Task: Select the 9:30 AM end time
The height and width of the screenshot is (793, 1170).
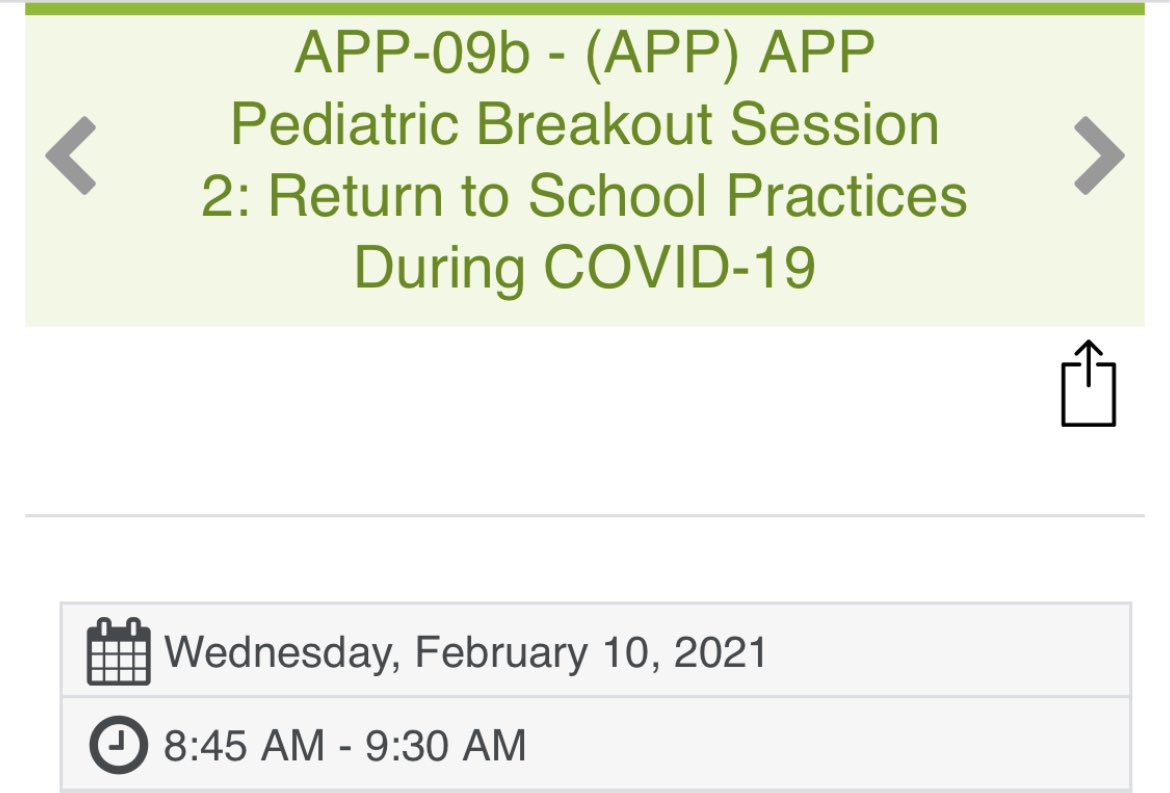Action: (445, 745)
